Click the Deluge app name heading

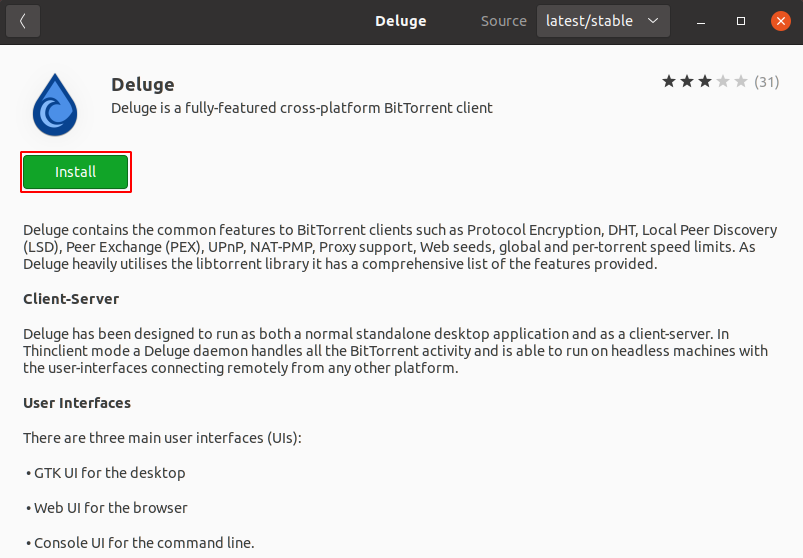tap(143, 84)
